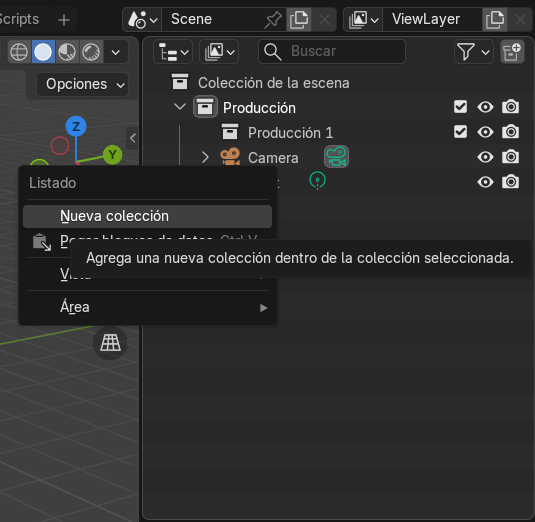Choose Nueva colección from context menu
This screenshot has width=535, height=522.
[147, 216]
